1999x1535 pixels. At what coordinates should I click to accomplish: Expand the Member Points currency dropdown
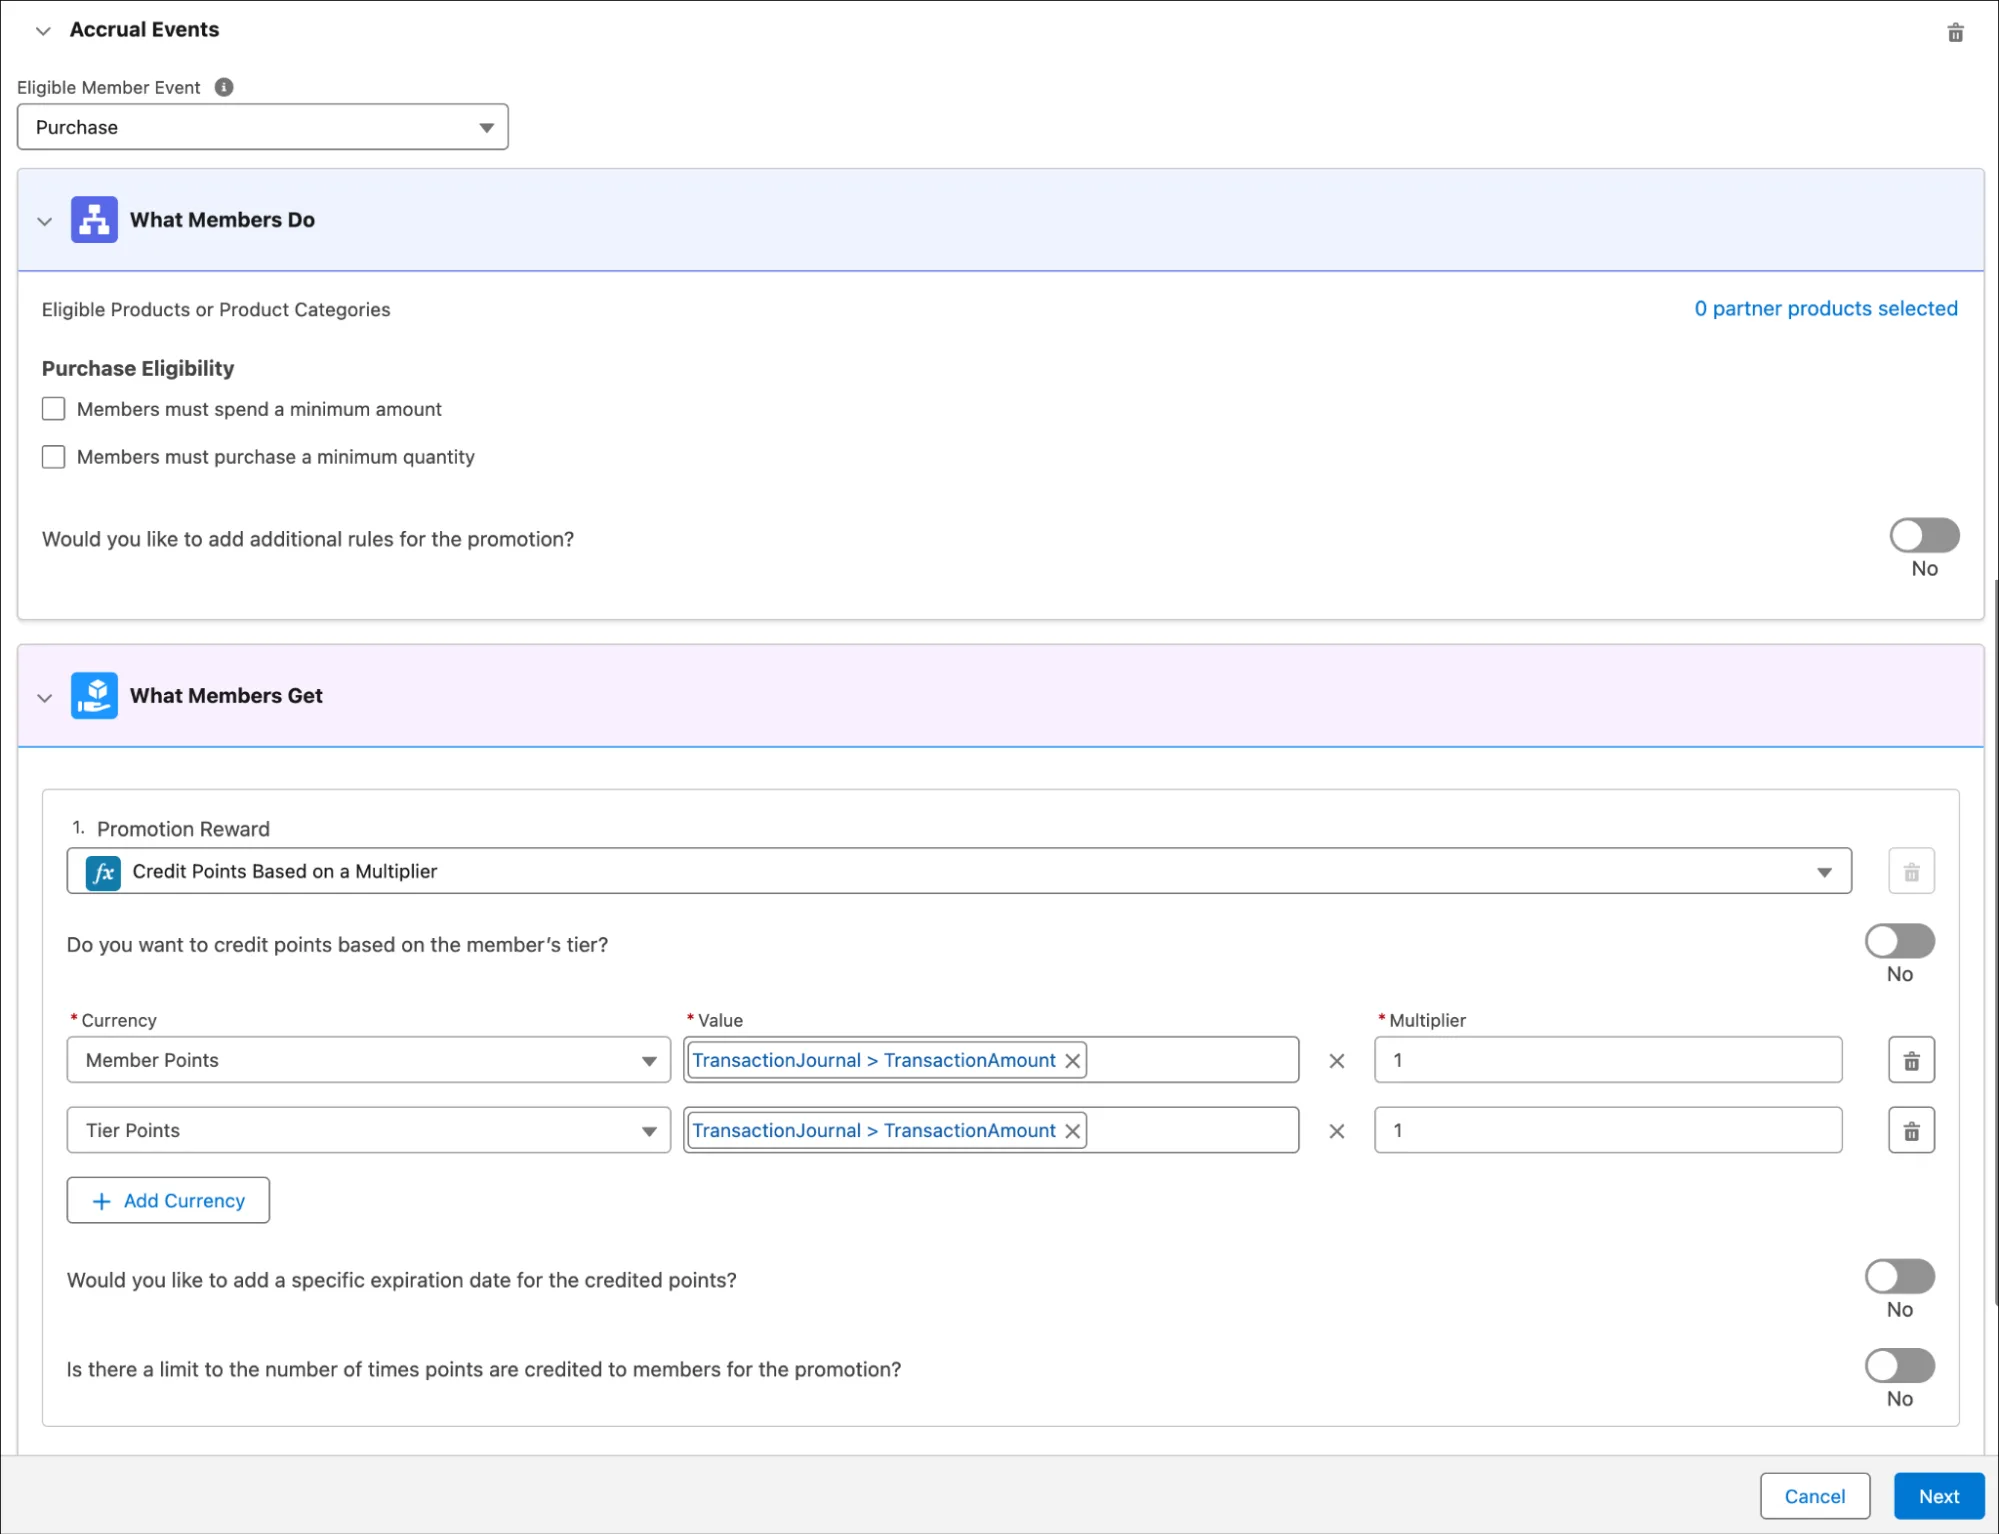point(645,1059)
